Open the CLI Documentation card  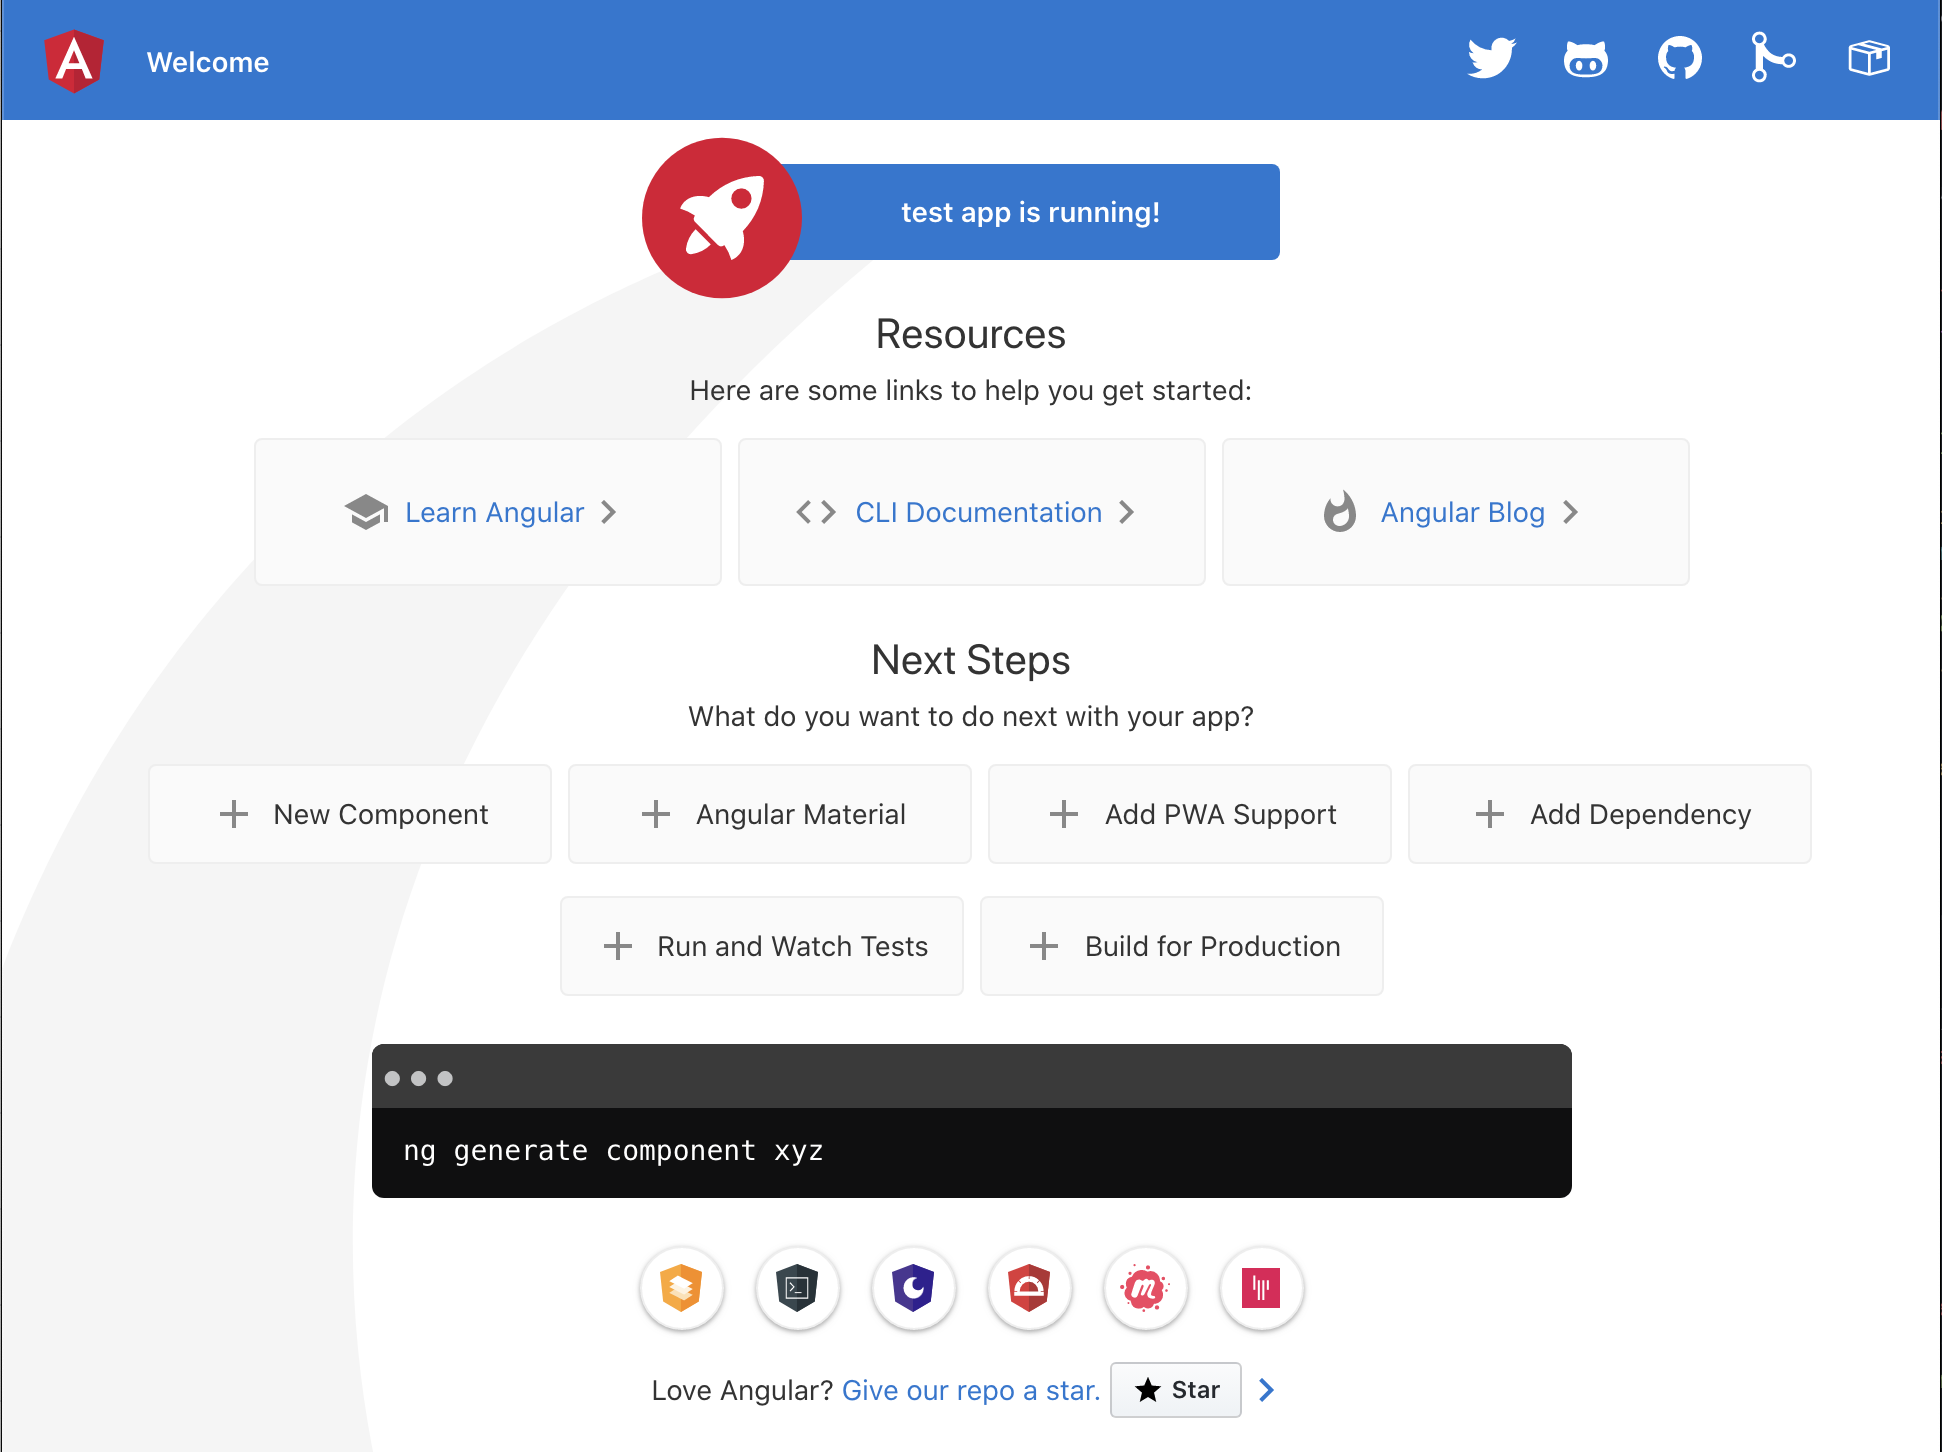(x=971, y=512)
